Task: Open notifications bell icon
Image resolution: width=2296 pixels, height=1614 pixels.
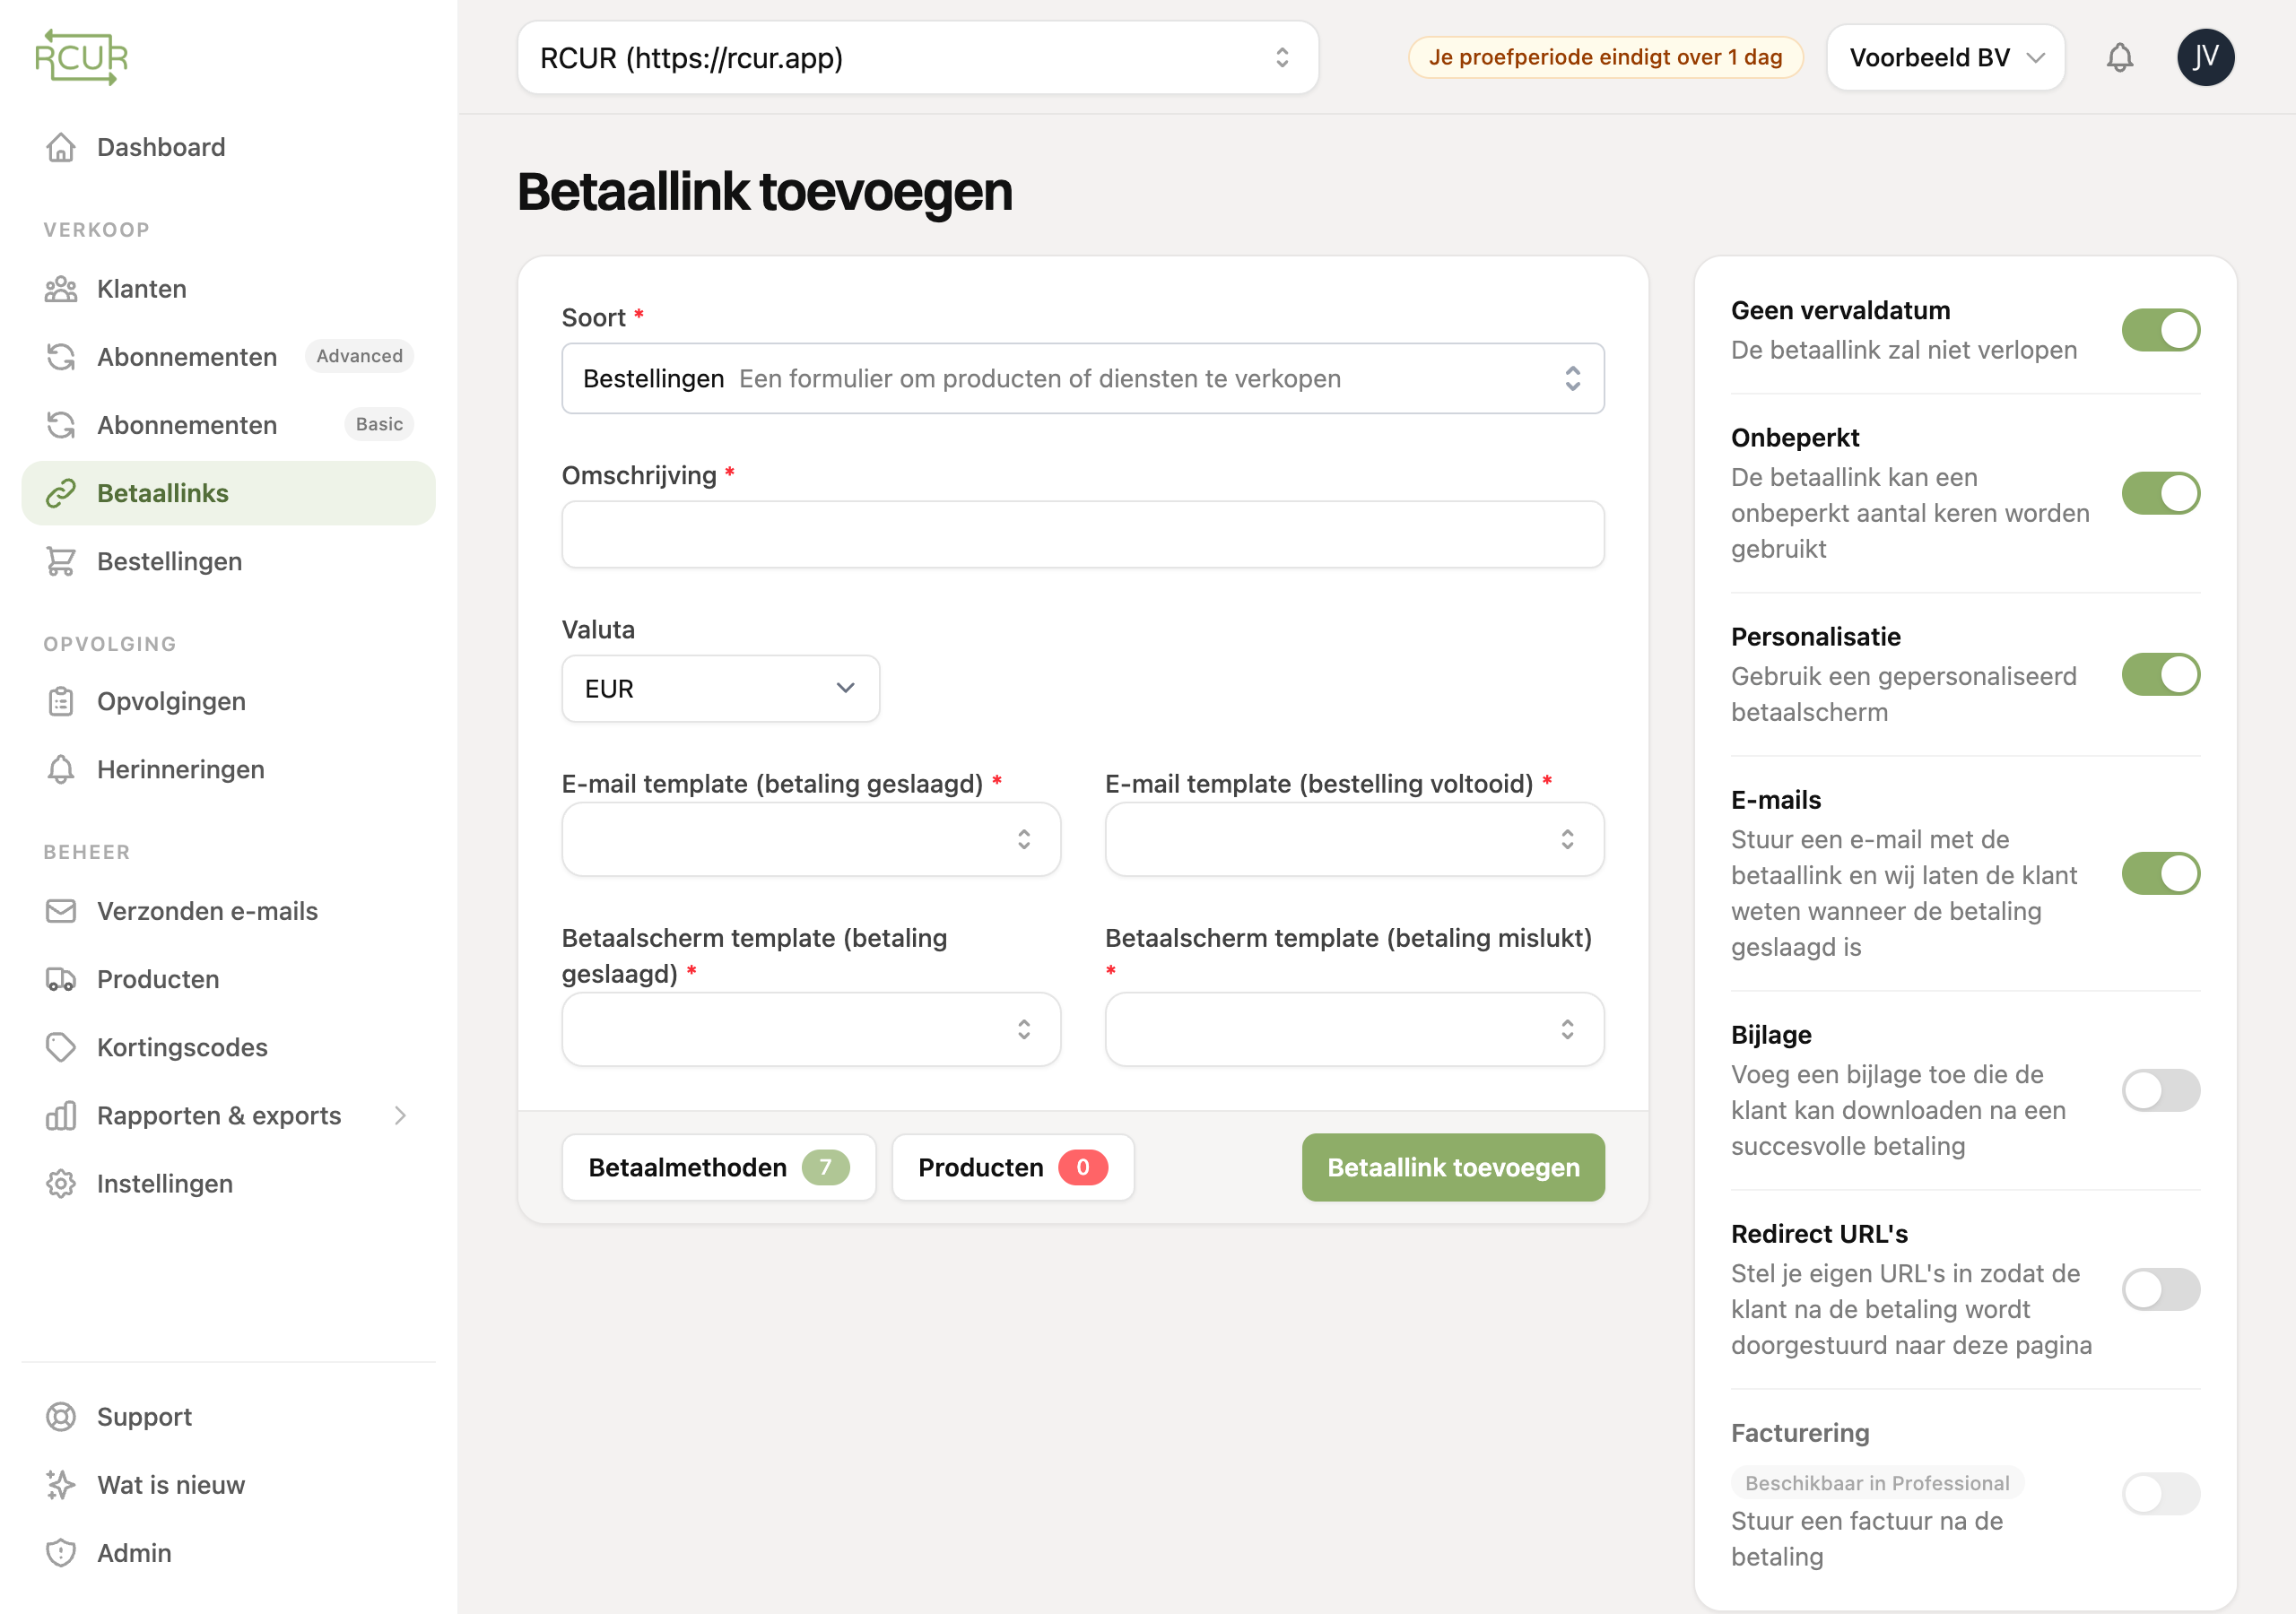Action: click(2119, 58)
